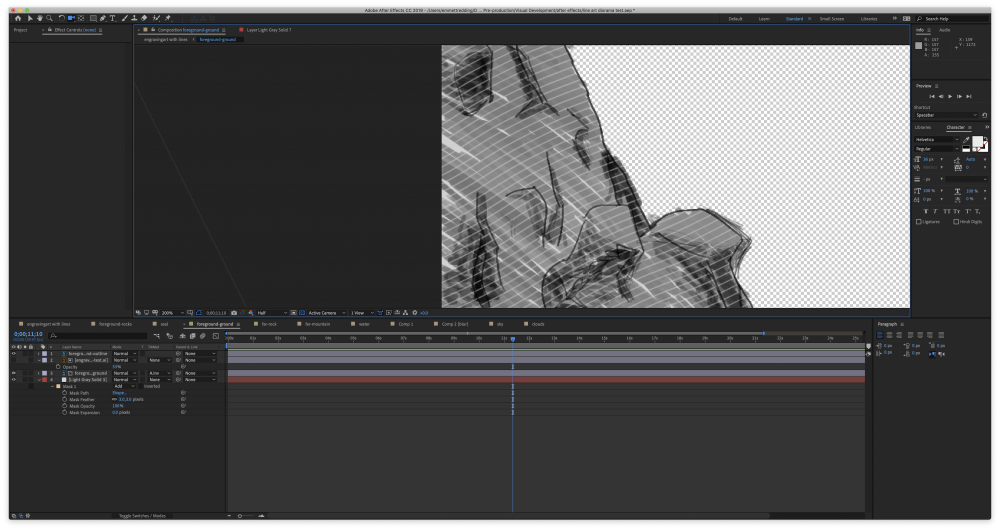Open the Spacebar shortcut dropdown
Viewport: 1000px width, 530px height.
tap(946, 115)
